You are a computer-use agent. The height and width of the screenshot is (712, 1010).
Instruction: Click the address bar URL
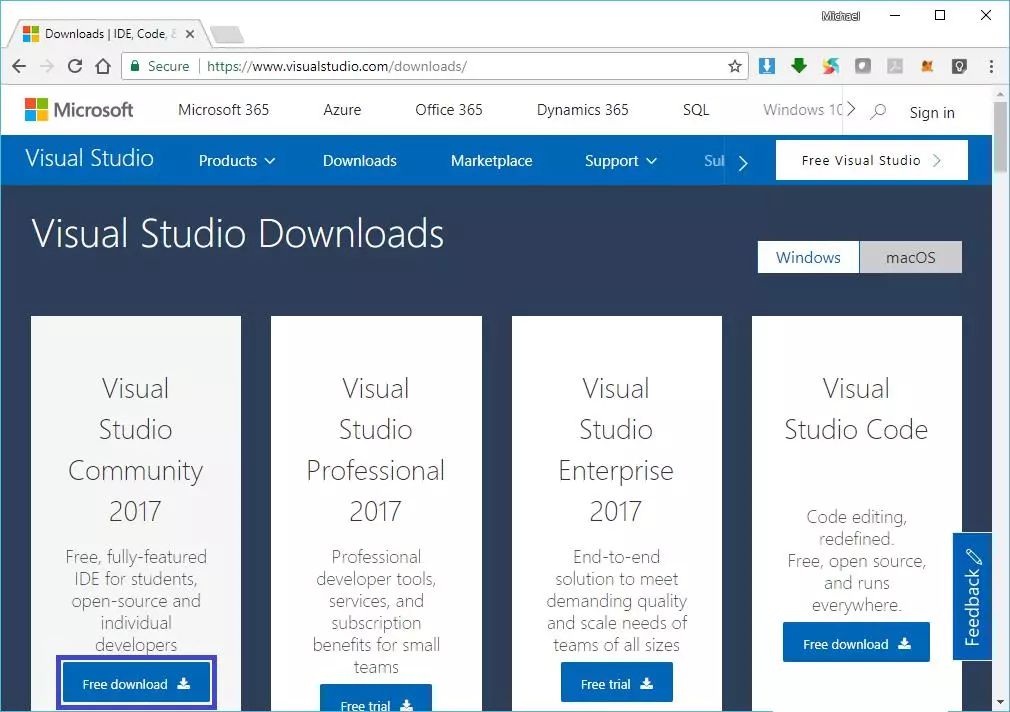pyautogui.click(x=336, y=66)
